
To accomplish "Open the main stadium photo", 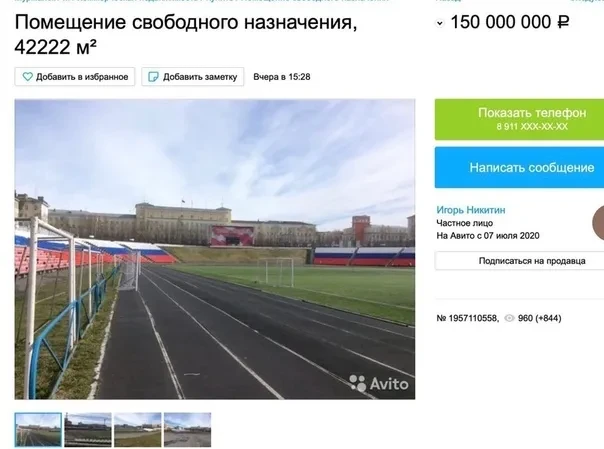I will coord(215,249).
